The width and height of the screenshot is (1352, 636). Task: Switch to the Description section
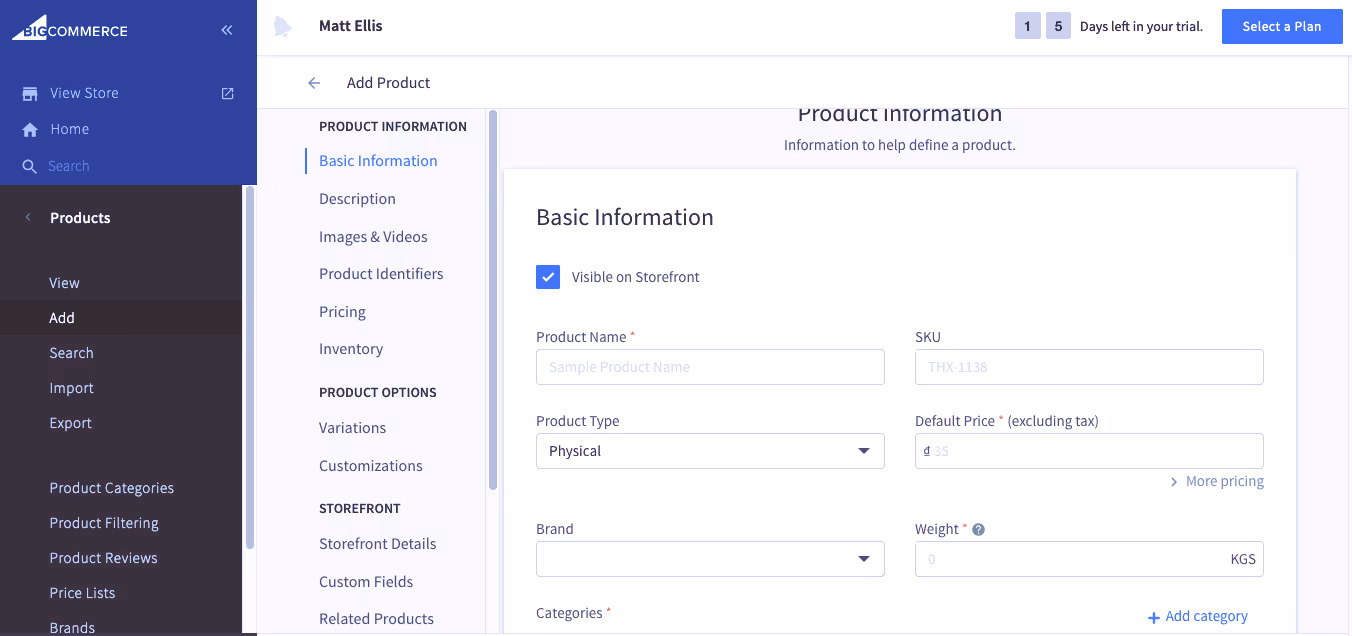(x=357, y=198)
